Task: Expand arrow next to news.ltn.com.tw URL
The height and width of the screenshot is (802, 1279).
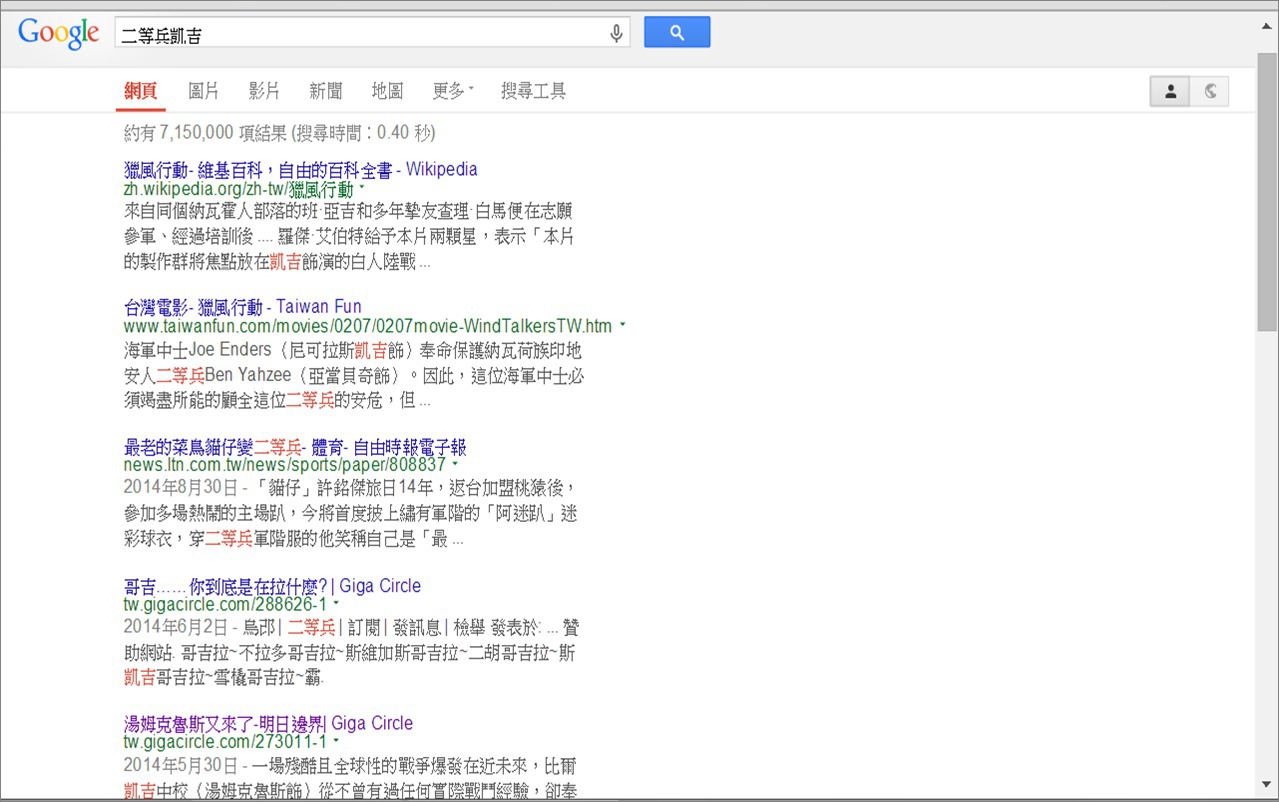Action: tap(456, 464)
